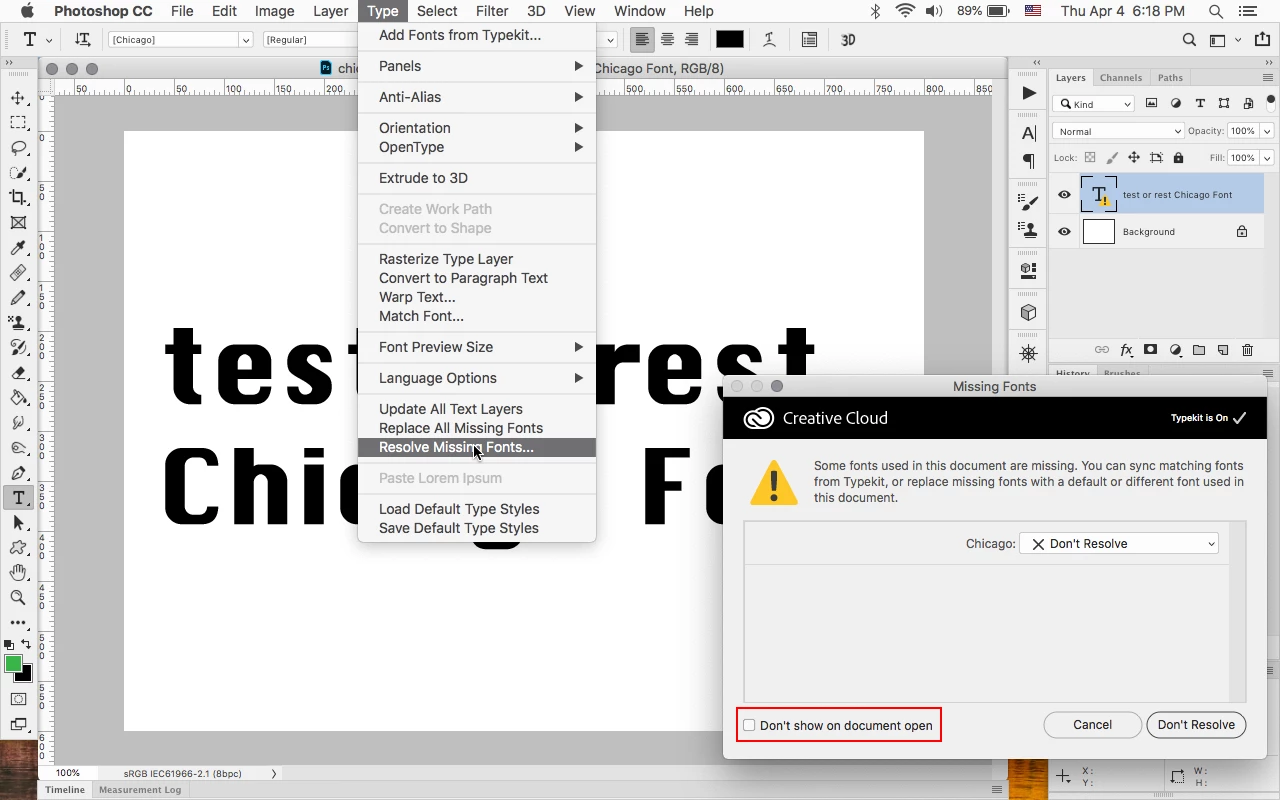Viewport: 1280px width, 800px height.
Task: Select the Brush tool
Action: click(x=18, y=298)
